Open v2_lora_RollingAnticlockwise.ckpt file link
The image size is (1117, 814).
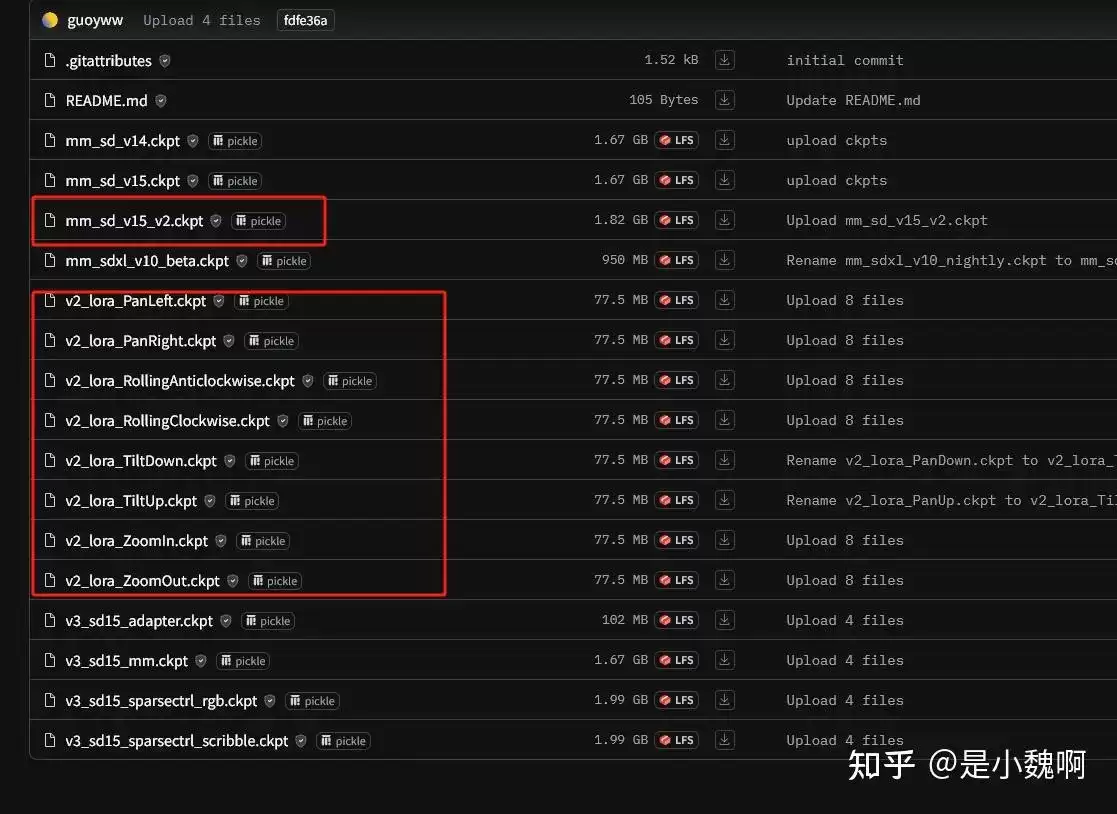pos(180,381)
